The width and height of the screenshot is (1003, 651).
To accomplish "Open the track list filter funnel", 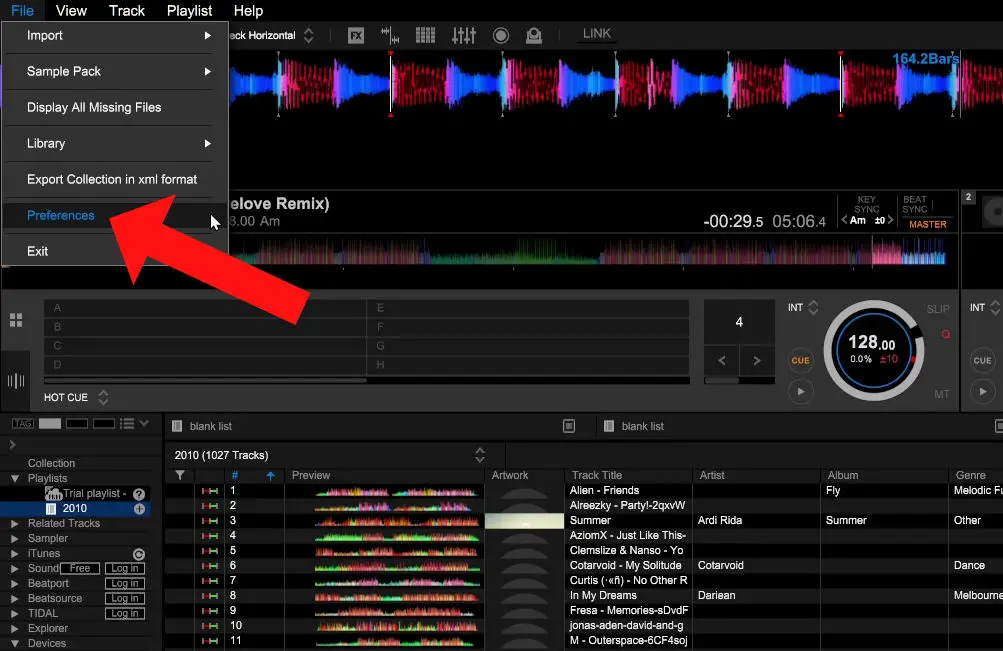I will (178, 475).
